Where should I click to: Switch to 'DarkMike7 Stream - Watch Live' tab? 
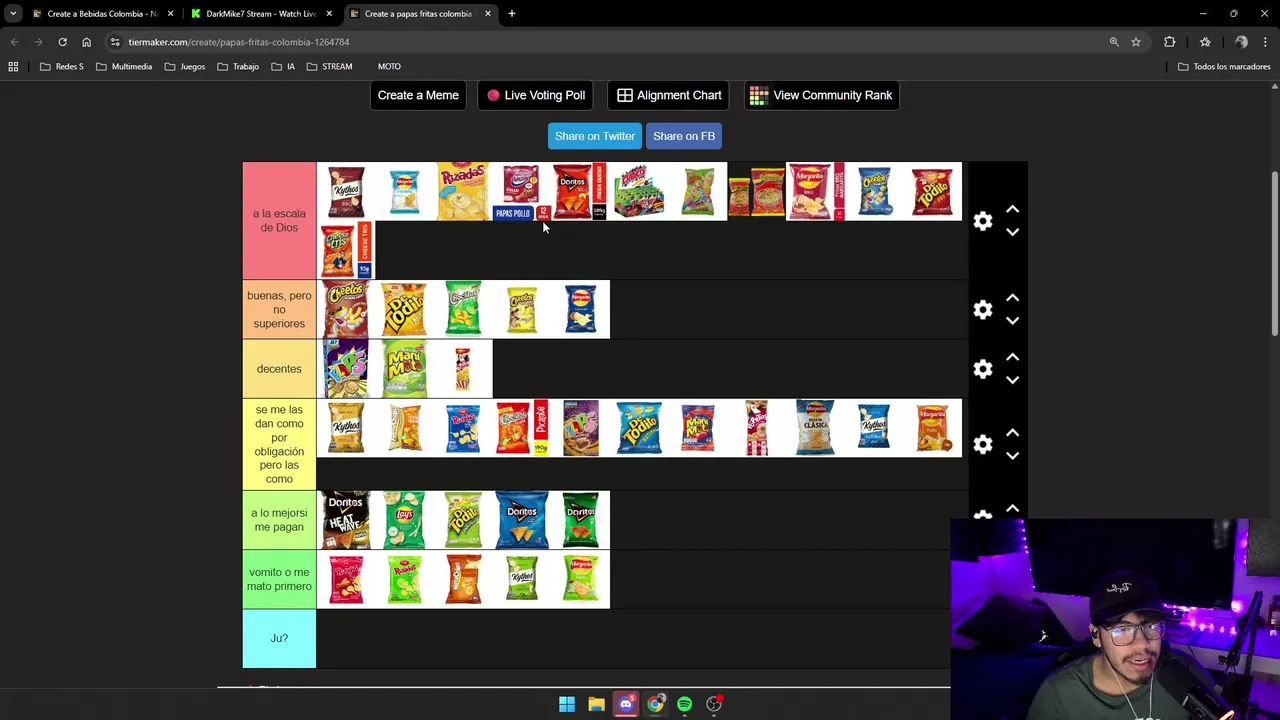click(x=260, y=14)
